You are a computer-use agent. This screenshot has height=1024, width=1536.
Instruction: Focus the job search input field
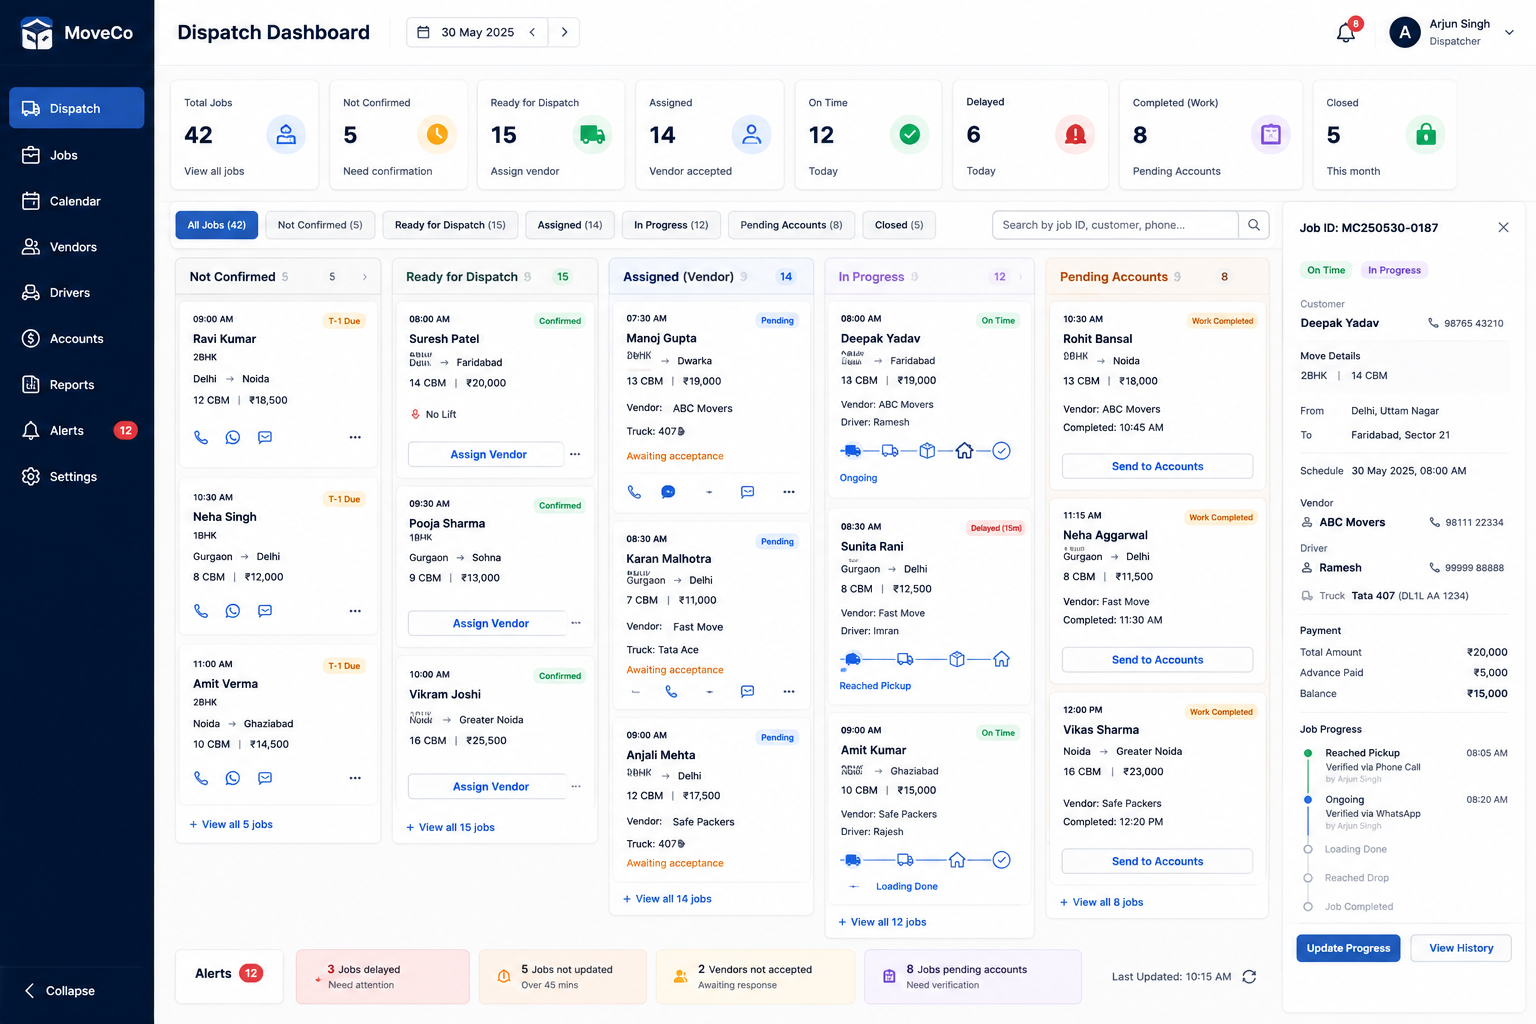coord(1115,225)
